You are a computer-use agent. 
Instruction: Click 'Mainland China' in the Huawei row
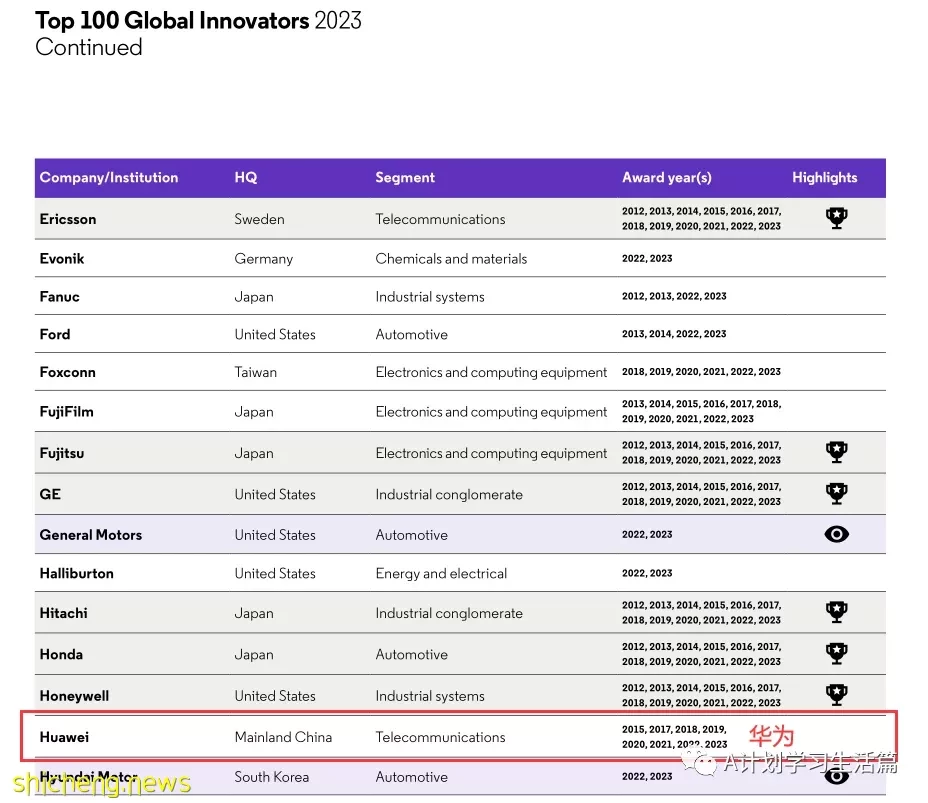(x=283, y=737)
